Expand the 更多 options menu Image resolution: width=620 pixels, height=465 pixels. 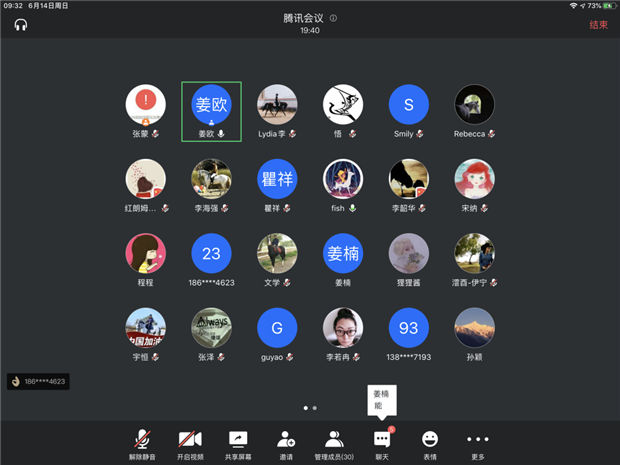tap(478, 444)
